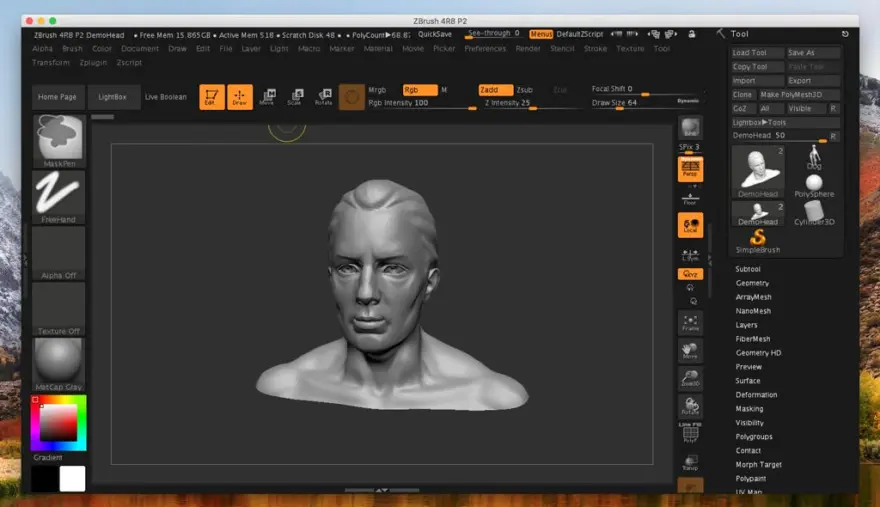Enable Zadd sculpt mode
Viewport: 880px width, 507px height.
495,90
